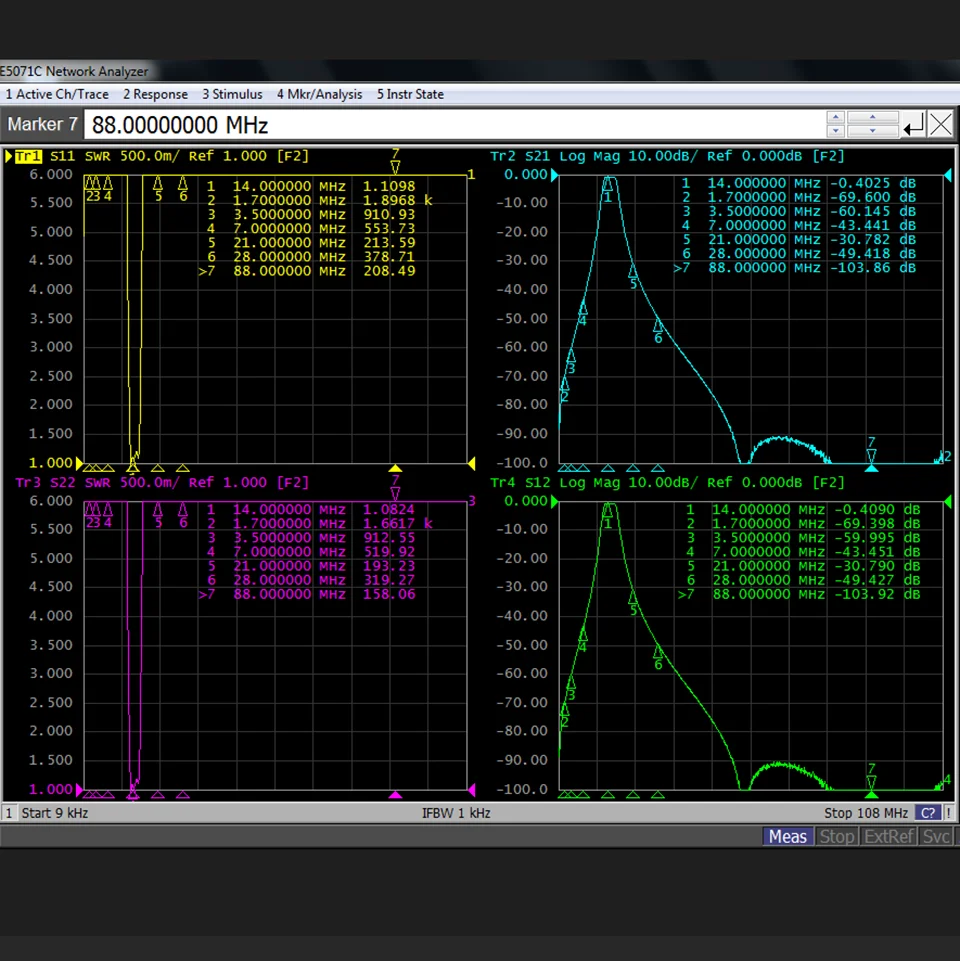Select the Tr2 S21 Log Mag trace title

tap(667, 156)
